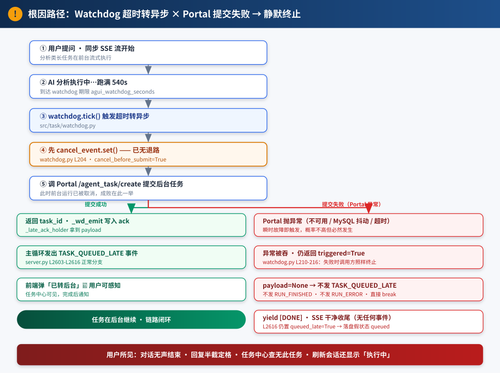Viewport: 500px width, 373px height.
Task: Select step ⑤ 'Portal /agent_task/create' heading
Action: coord(111,184)
